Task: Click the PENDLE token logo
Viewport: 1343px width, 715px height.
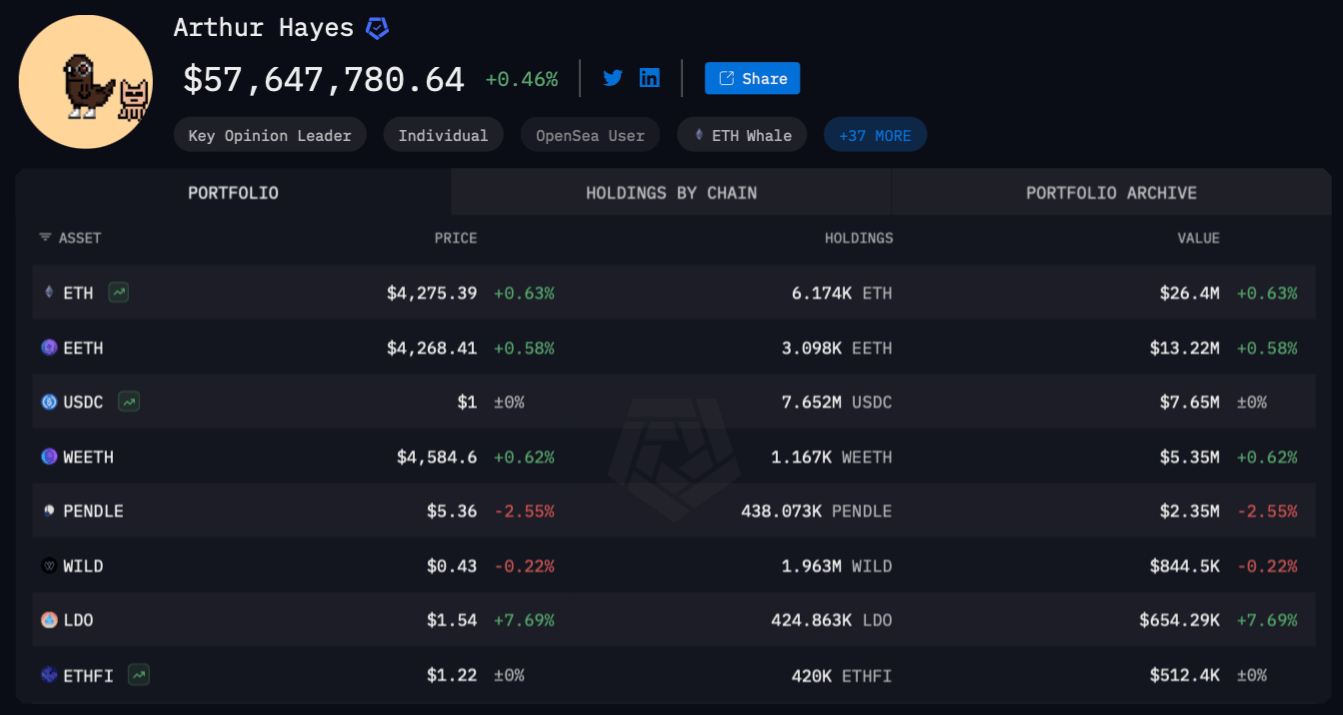Action: [x=49, y=511]
